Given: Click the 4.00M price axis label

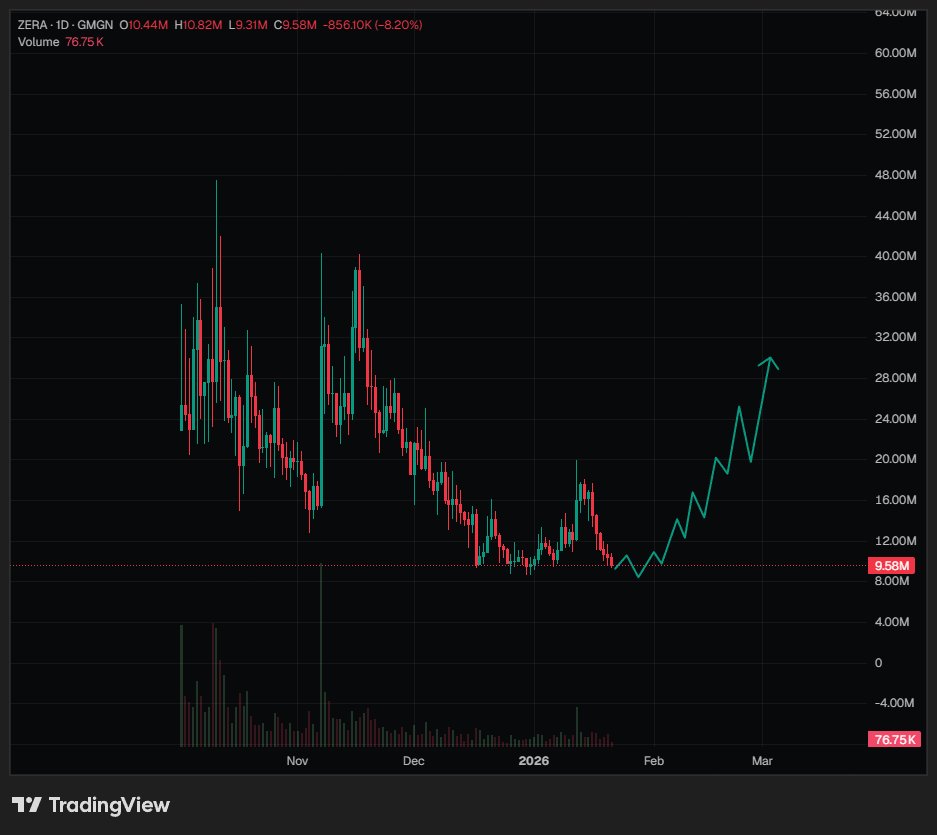Looking at the screenshot, I should pyautogui.click(x=892, y=622).
